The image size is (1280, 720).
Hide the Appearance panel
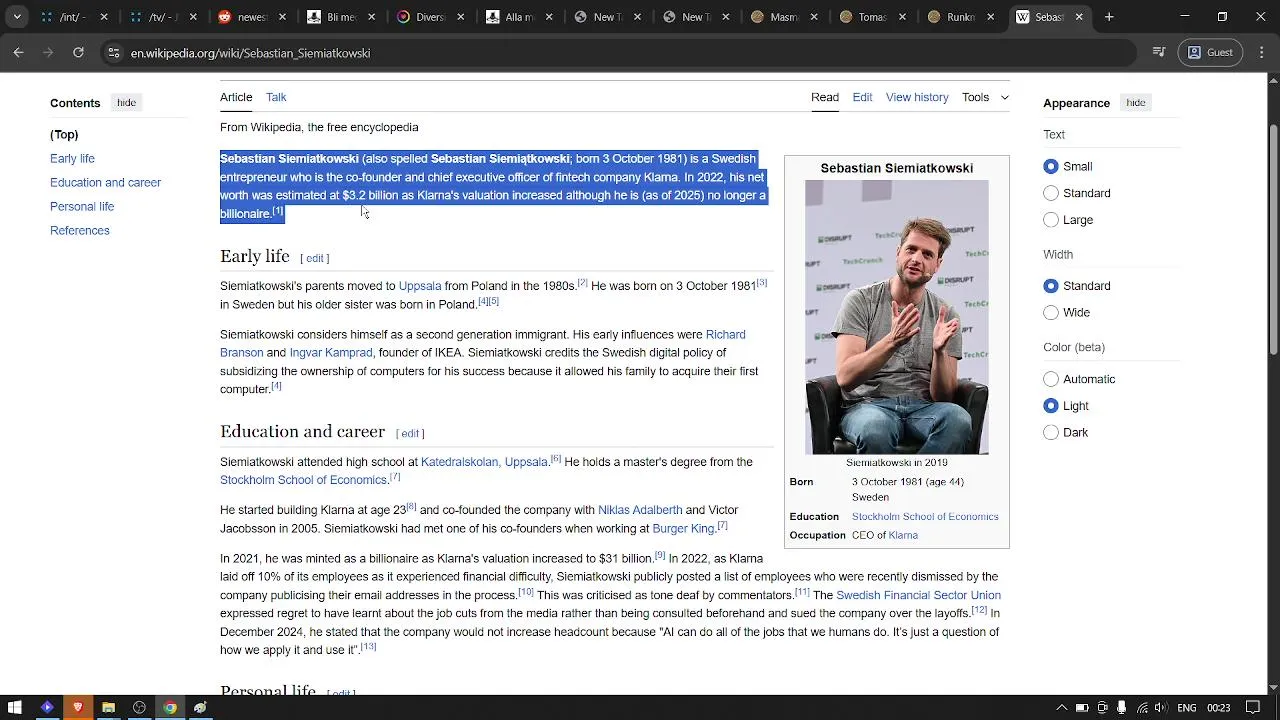[1136, 103]
